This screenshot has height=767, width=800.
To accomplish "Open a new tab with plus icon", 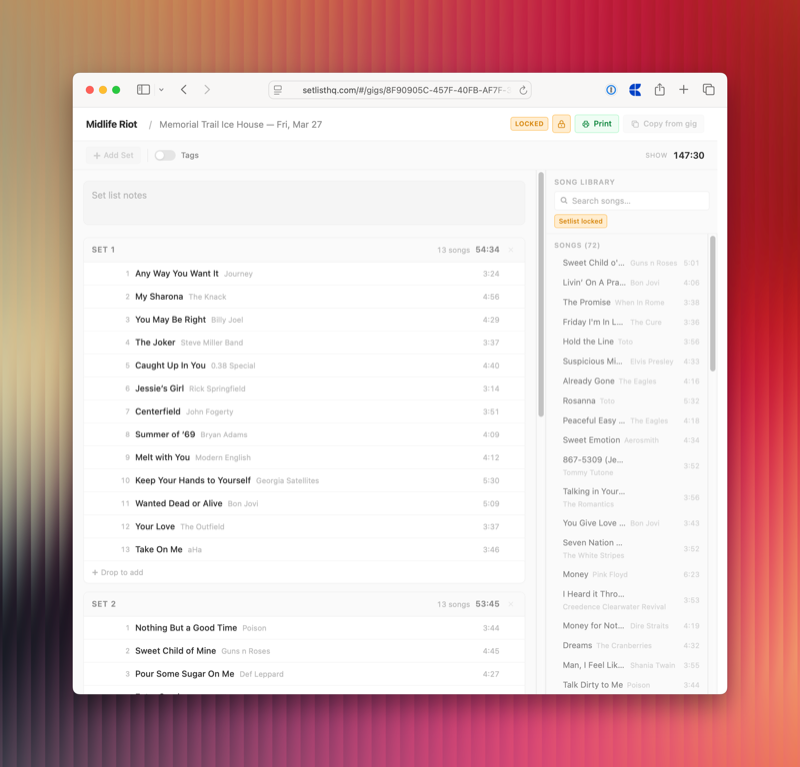I will (x=684, y=90).
